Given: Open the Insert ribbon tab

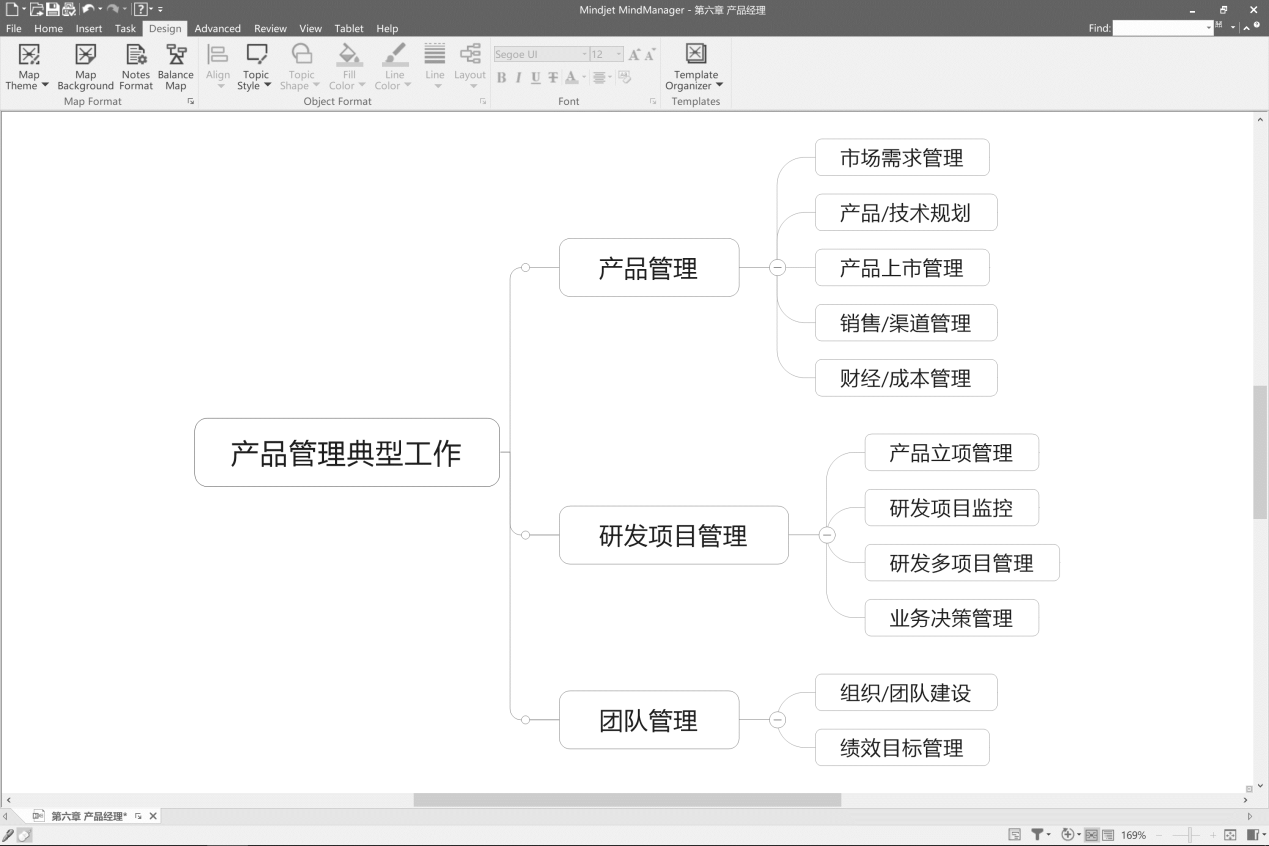Looking at the screenshot, I should 89,28.
